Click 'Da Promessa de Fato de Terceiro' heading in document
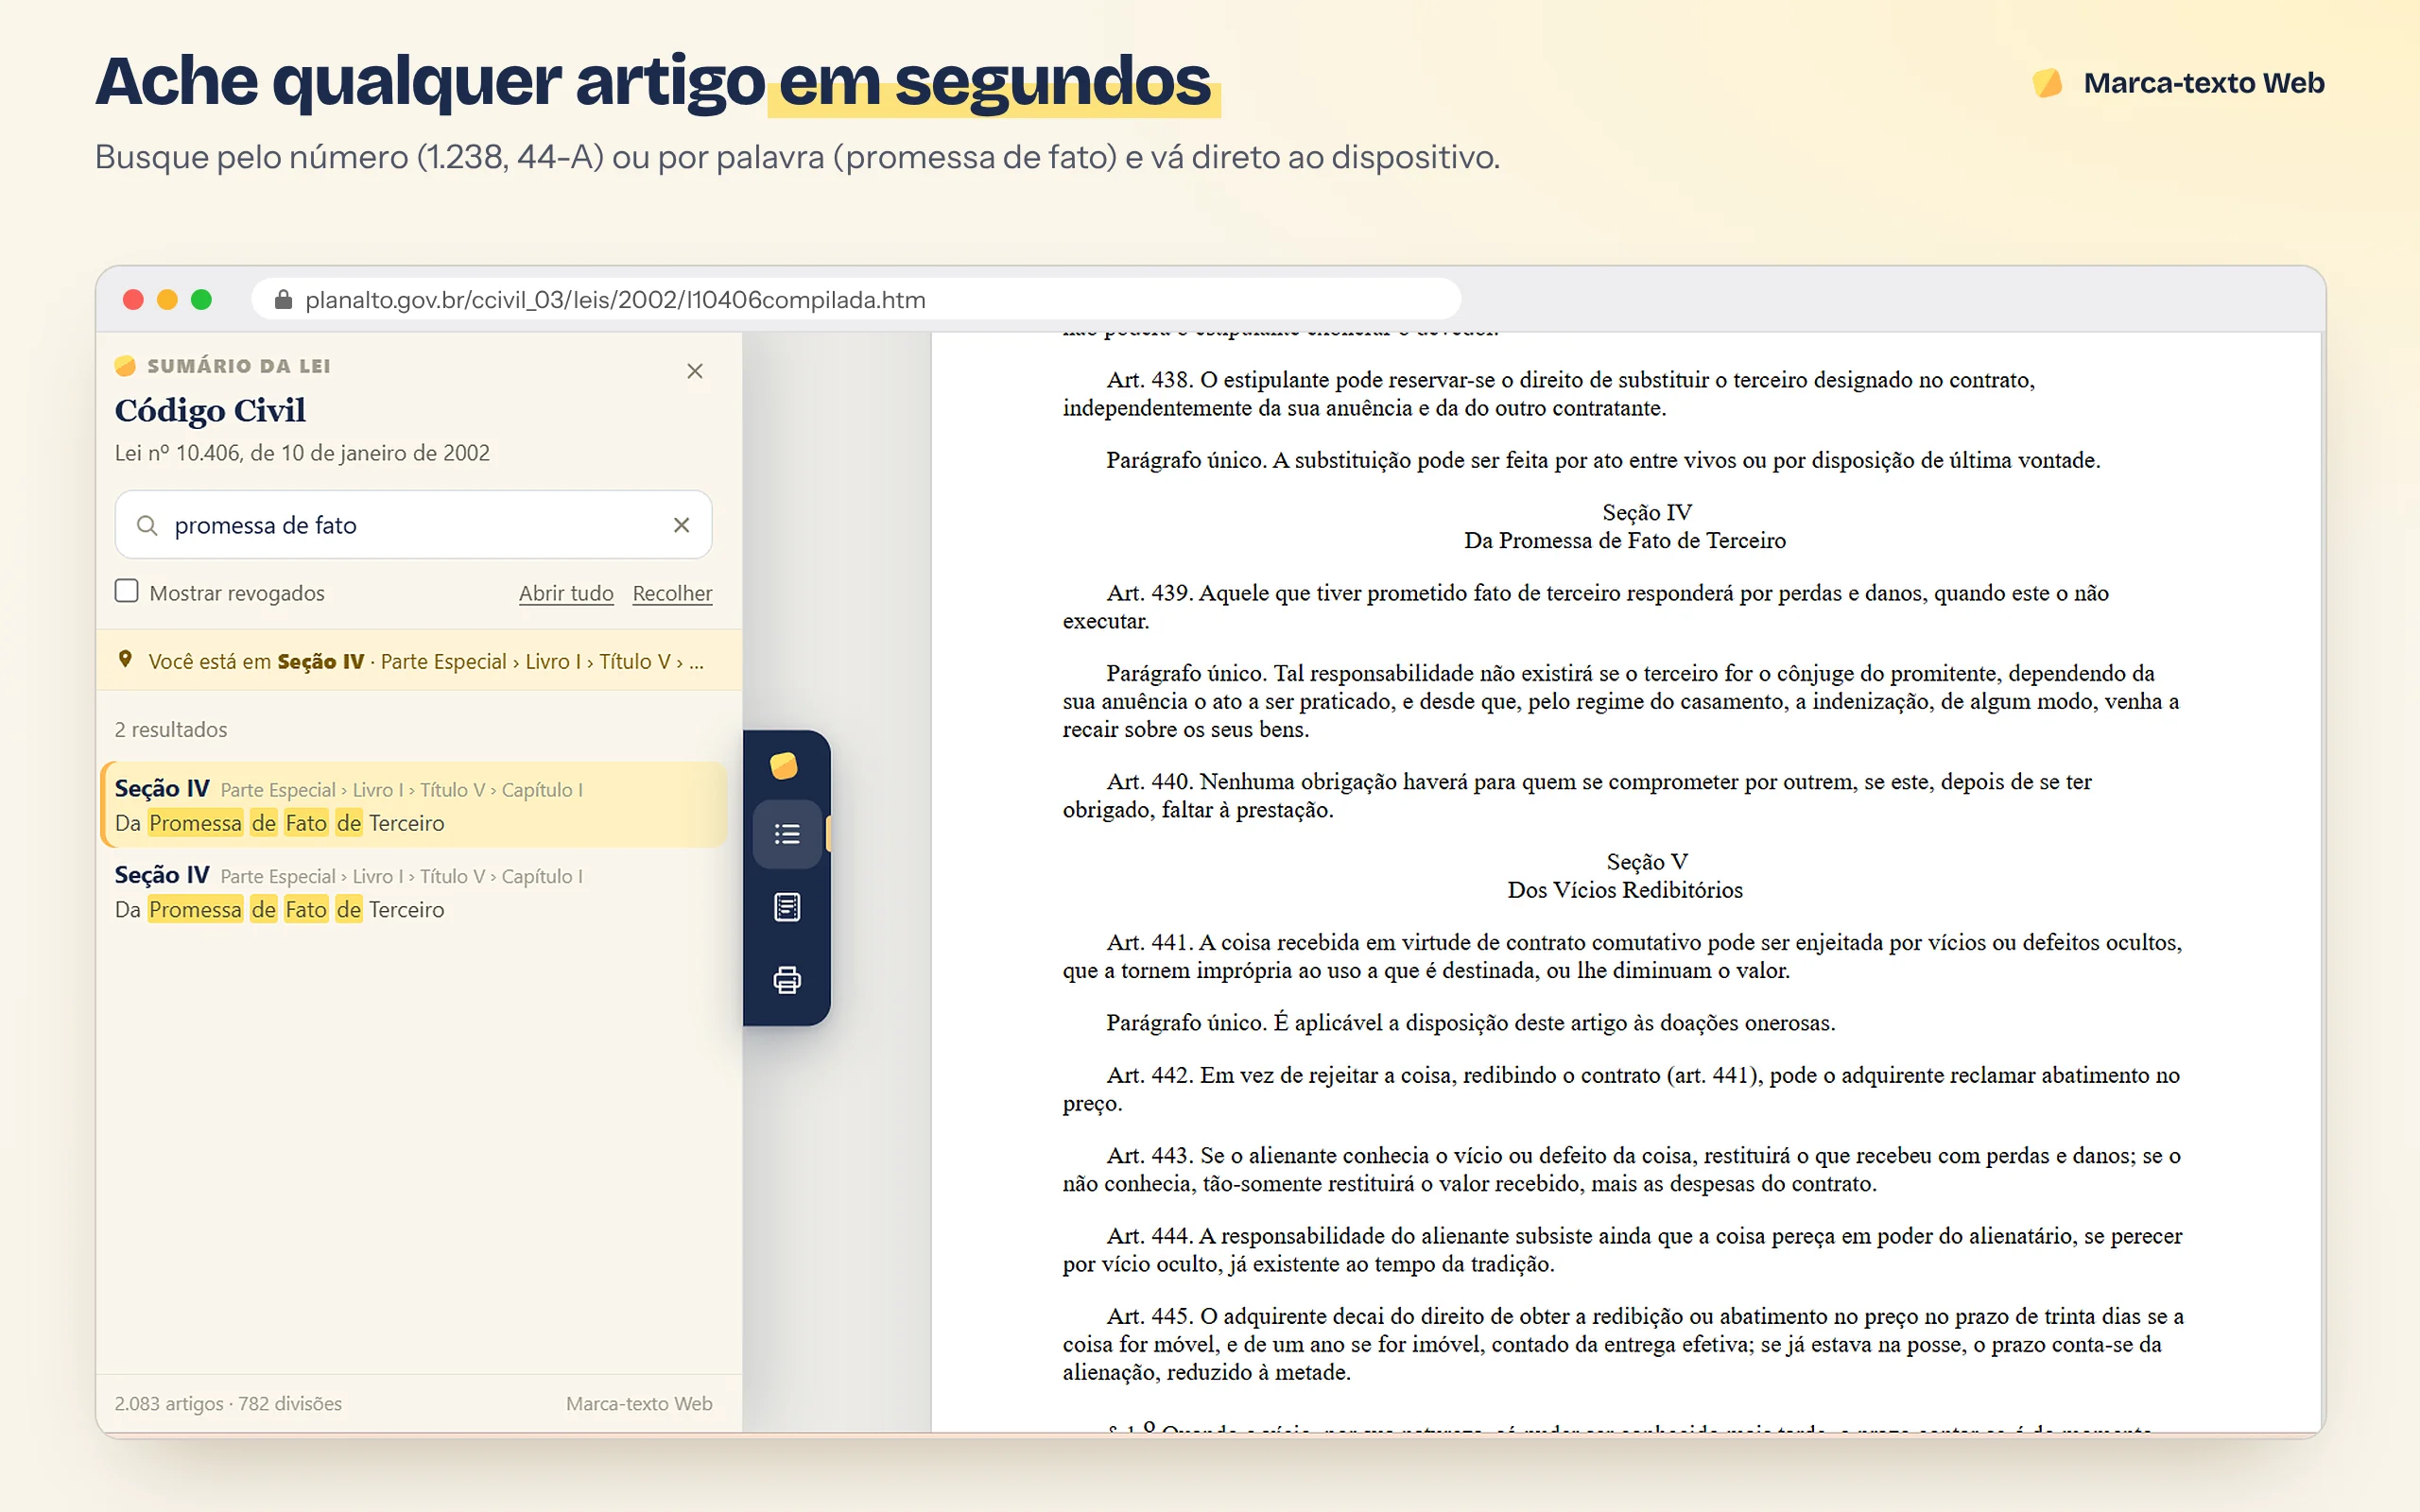2420x1512 pixels. (1625, 540)
